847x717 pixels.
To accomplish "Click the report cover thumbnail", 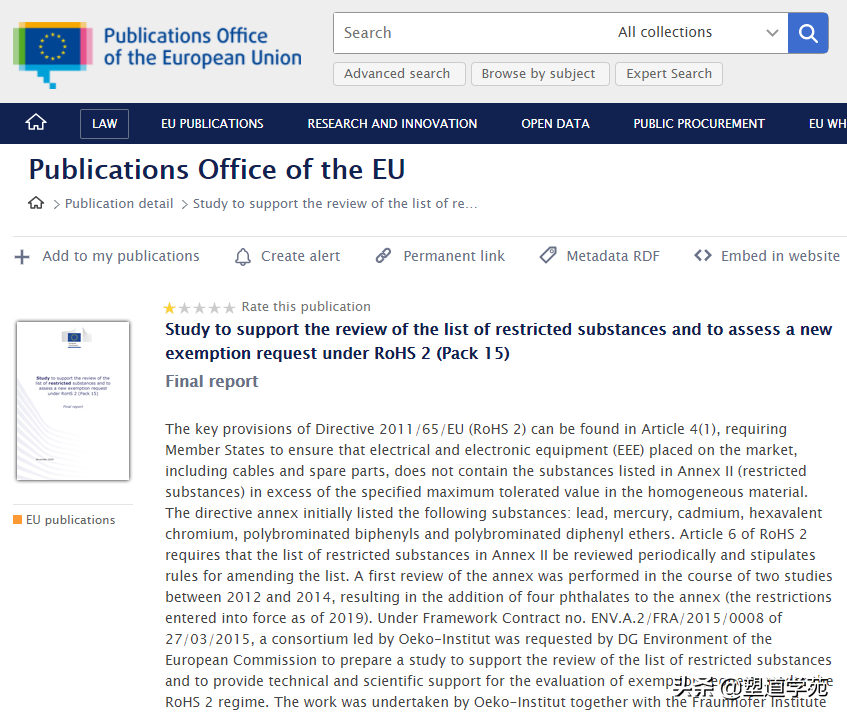I will (73, 400).
